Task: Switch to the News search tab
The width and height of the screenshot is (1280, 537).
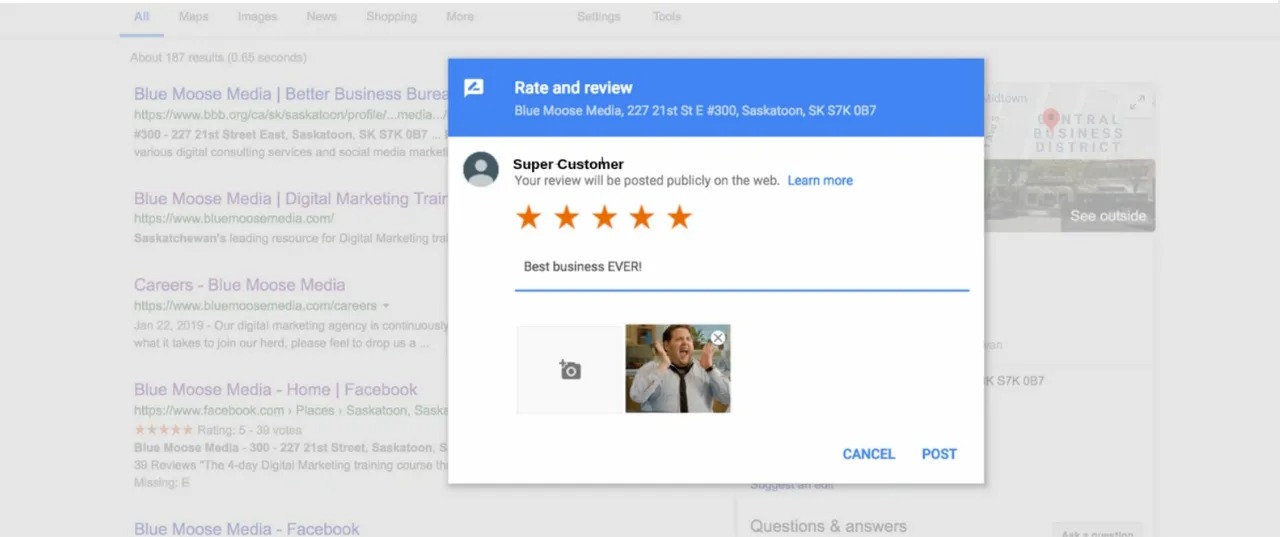Action: [x=321, y=17]
